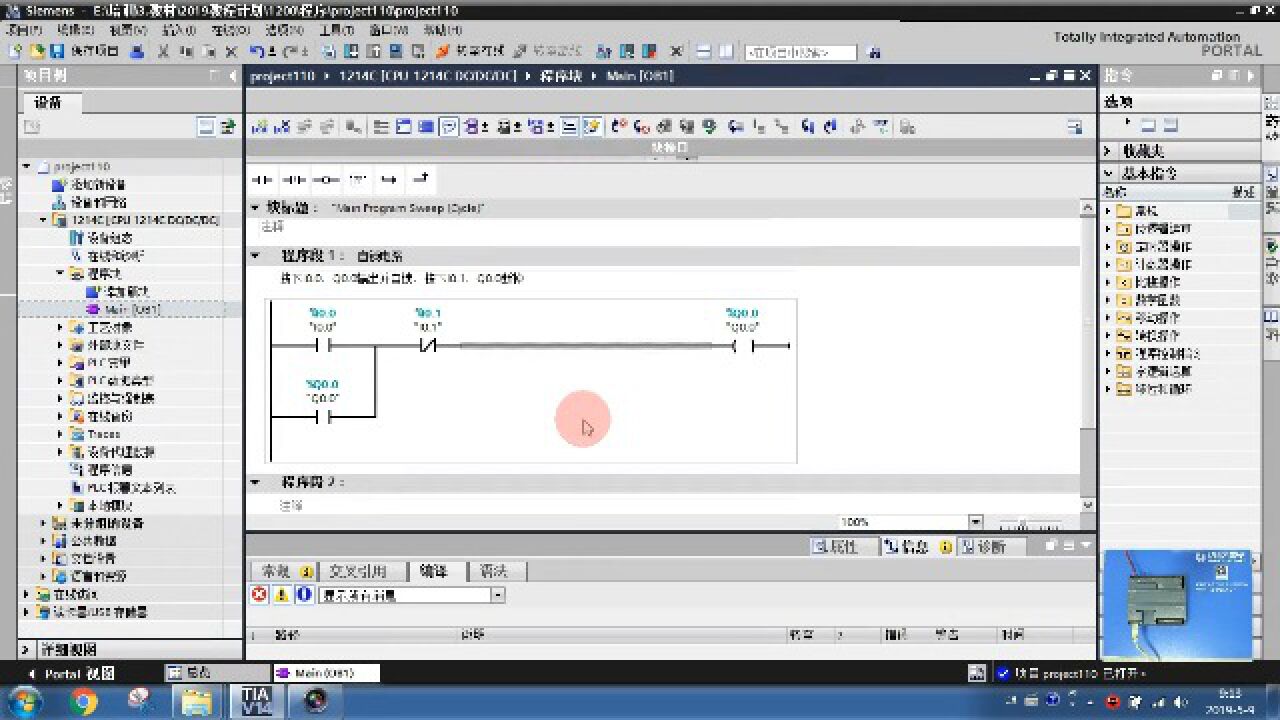Click the save project icon
Screen dimensions: 1280x720
pyautogui.click(x=57, y=52)
